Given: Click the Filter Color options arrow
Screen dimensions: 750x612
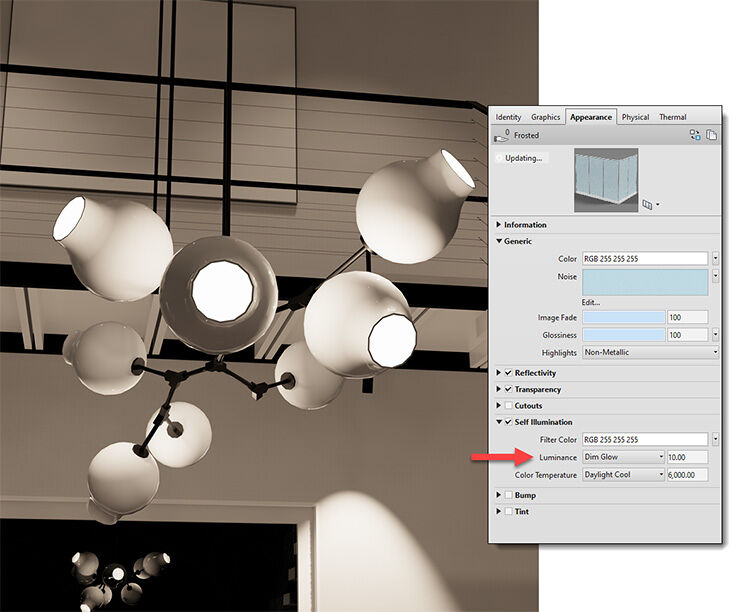Looking at the screenshot, I should (715, 439).
